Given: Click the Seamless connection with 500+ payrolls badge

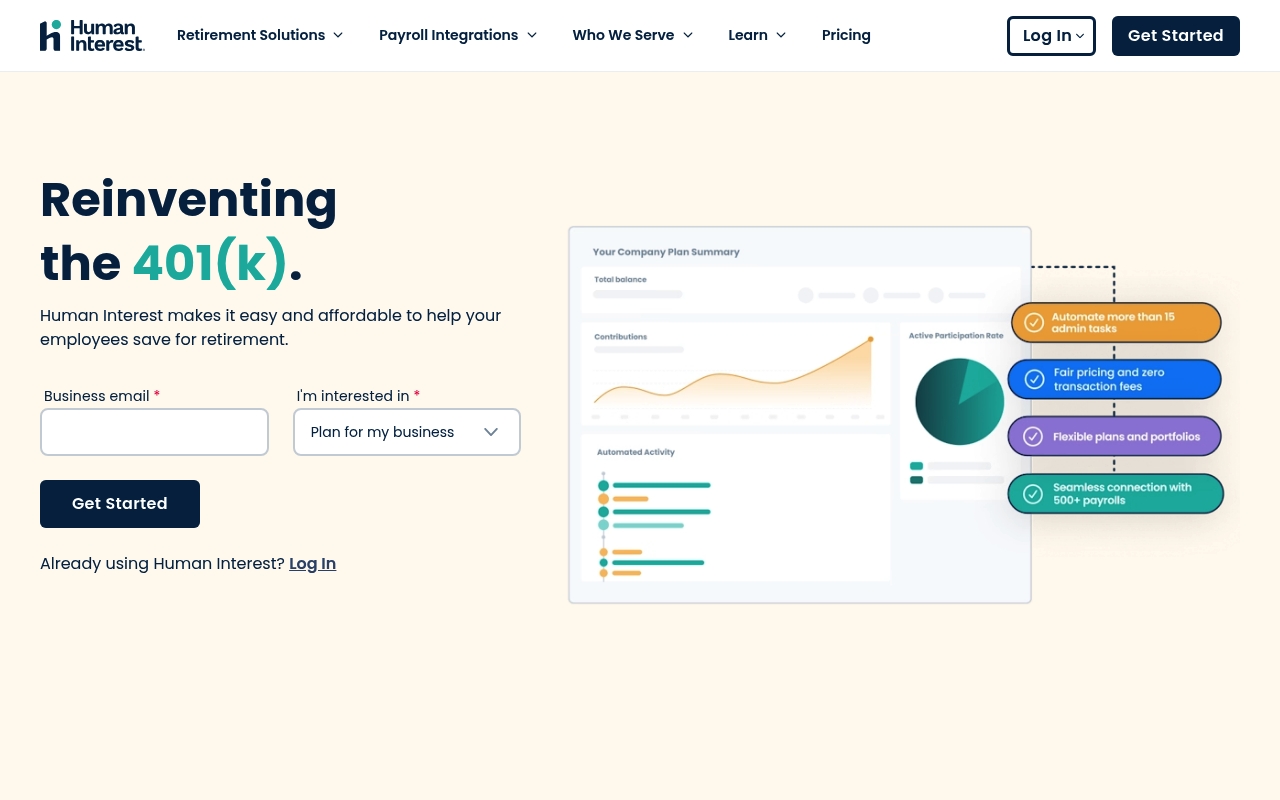Looking at the screenshot, I should (x=1116, y=494).
